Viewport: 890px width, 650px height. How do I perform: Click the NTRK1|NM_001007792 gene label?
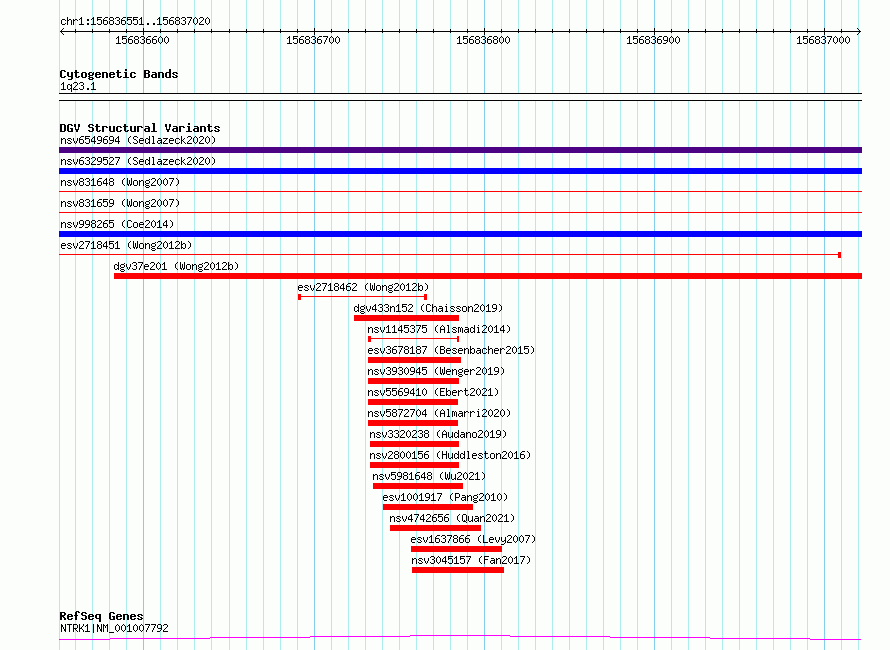pyautogui.click(x=114, y=628)
